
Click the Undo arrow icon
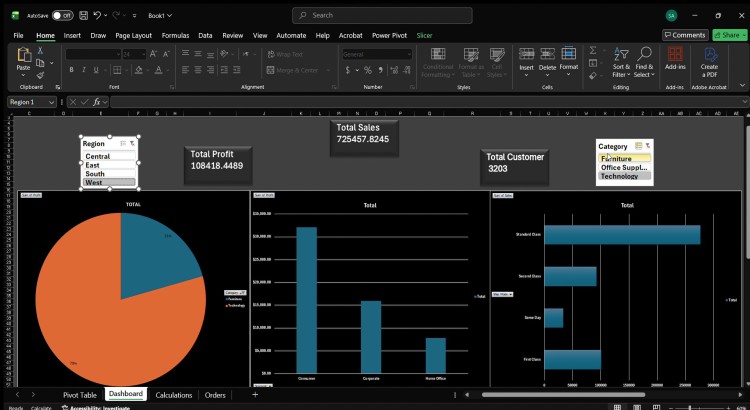(97, 15)
